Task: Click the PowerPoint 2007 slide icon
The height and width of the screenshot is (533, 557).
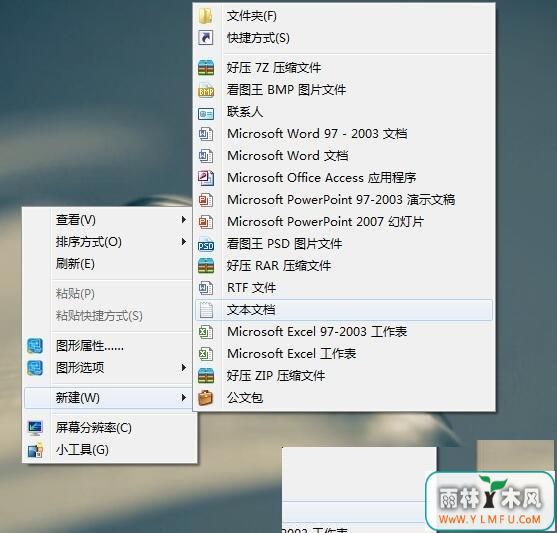Action: point(206,222)
